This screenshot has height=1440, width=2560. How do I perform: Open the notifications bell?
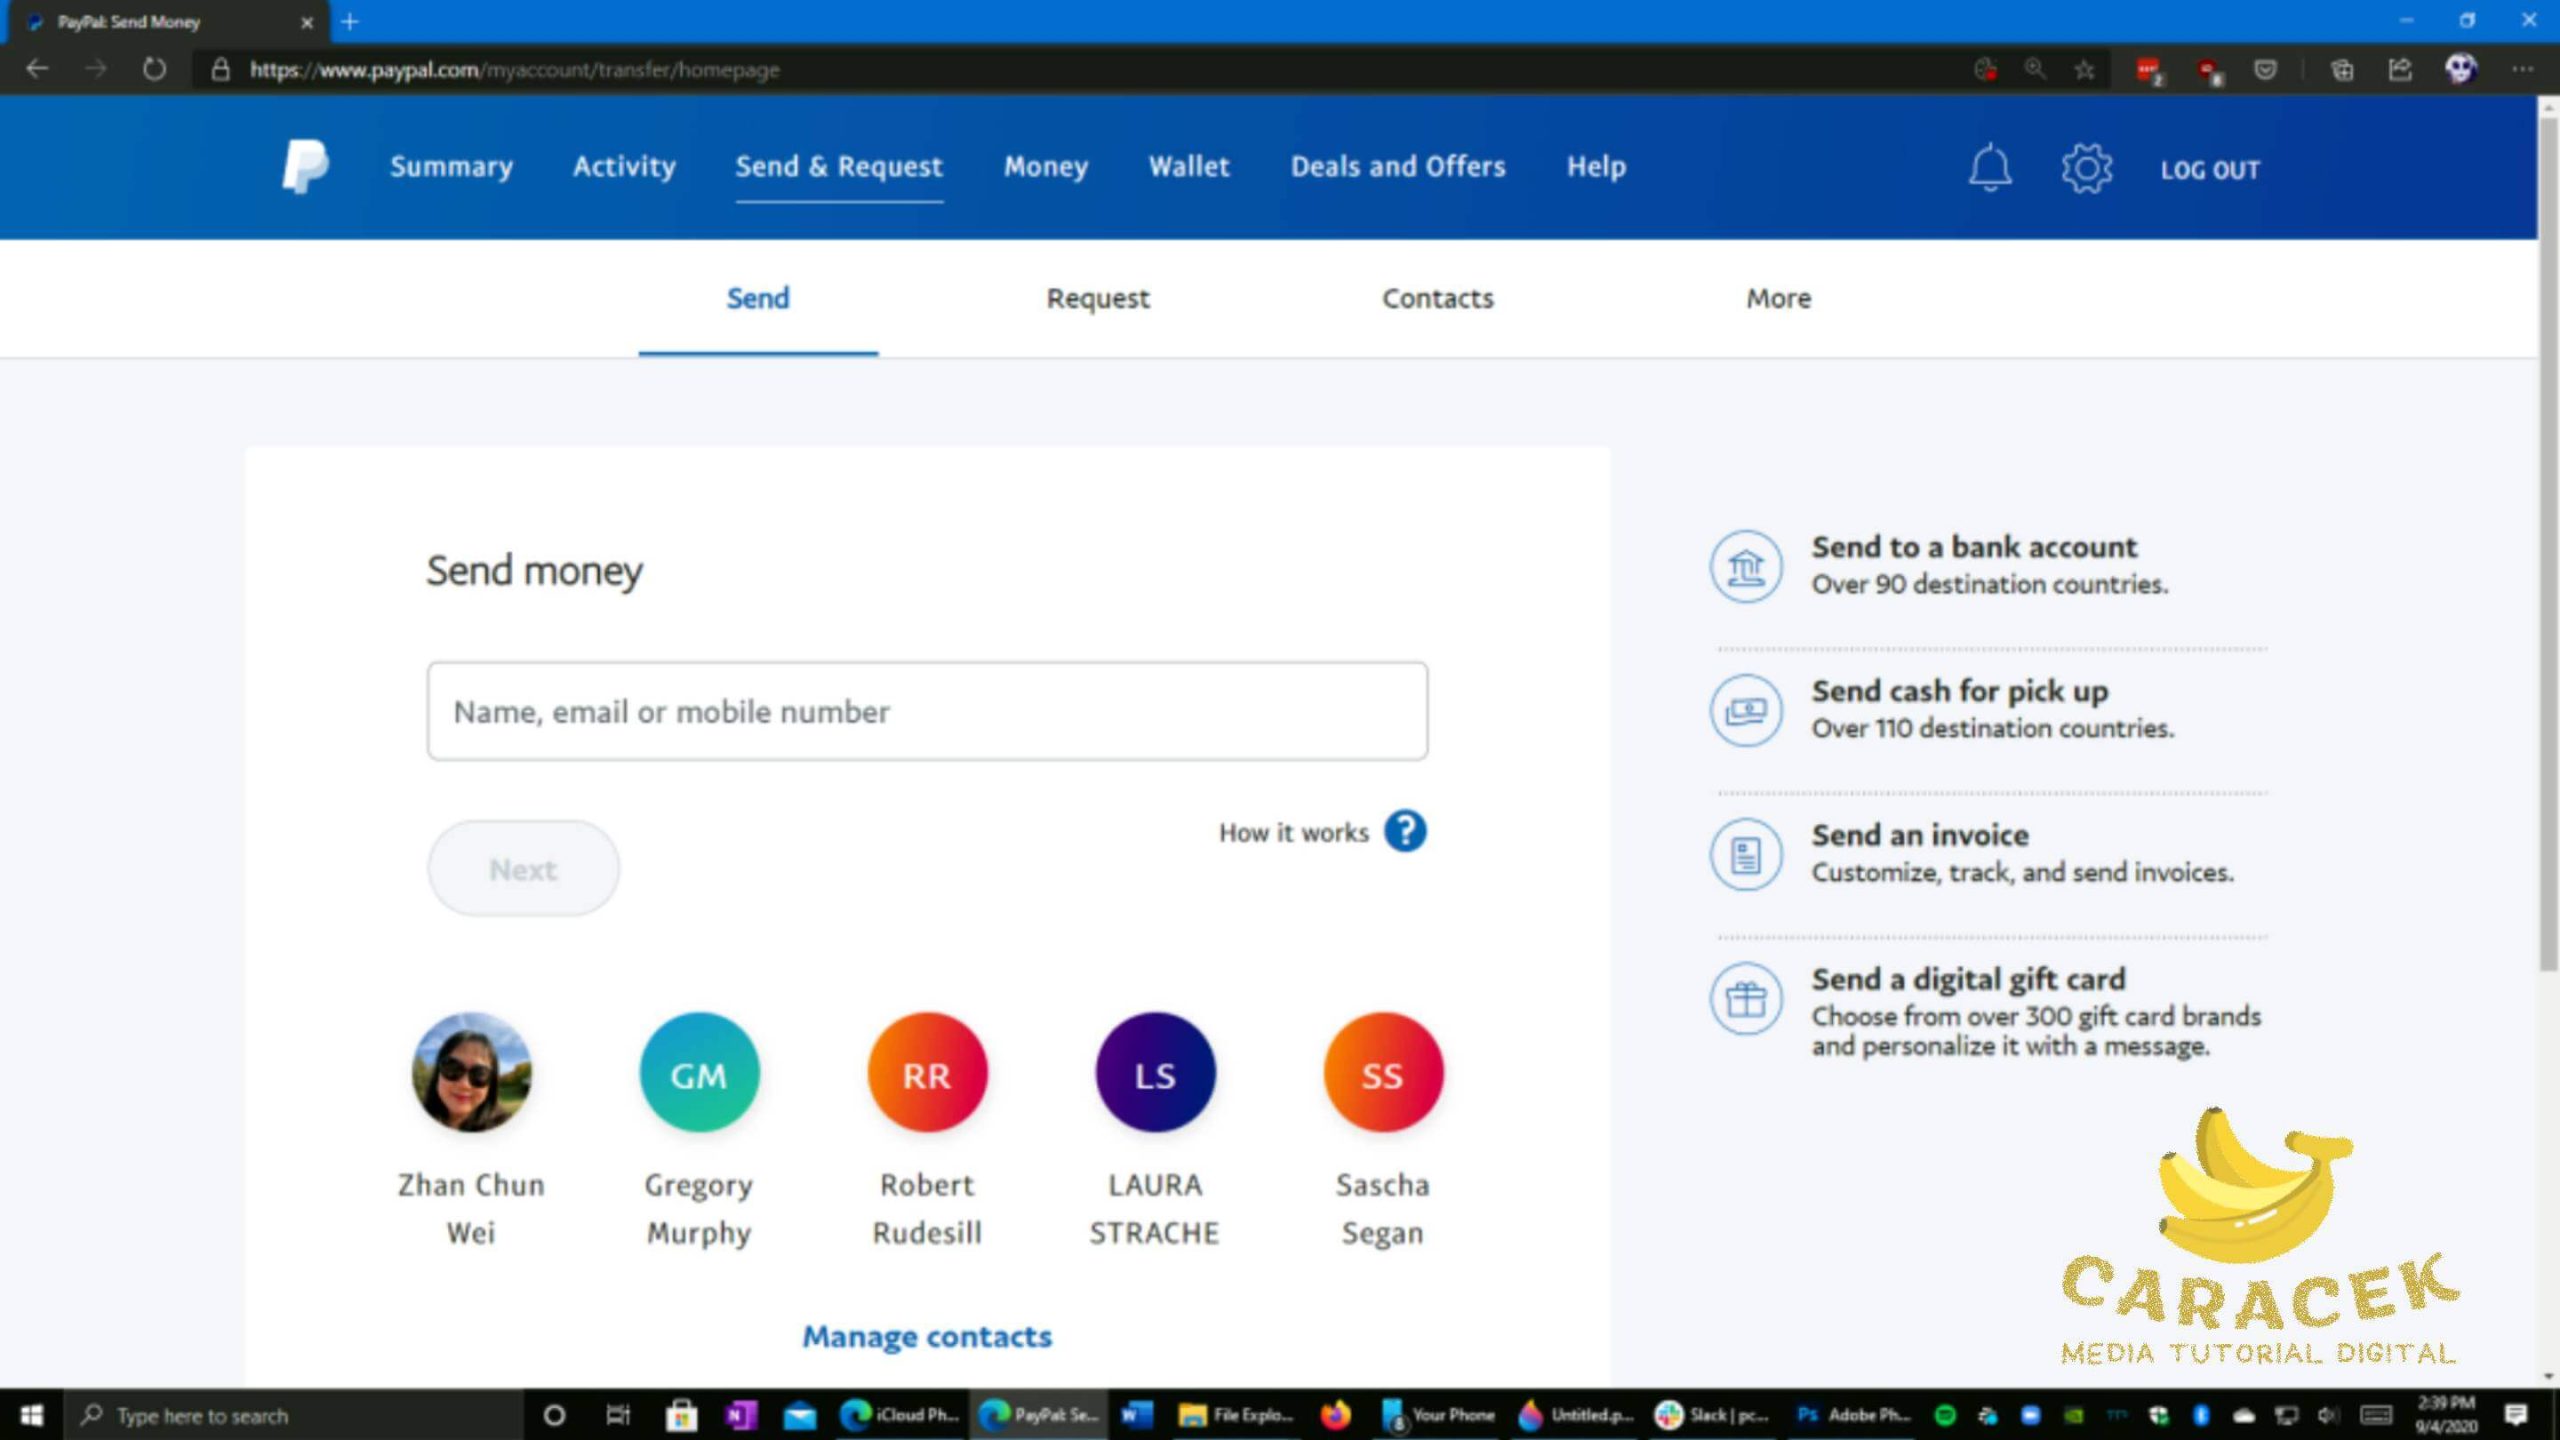point(1990,167)
